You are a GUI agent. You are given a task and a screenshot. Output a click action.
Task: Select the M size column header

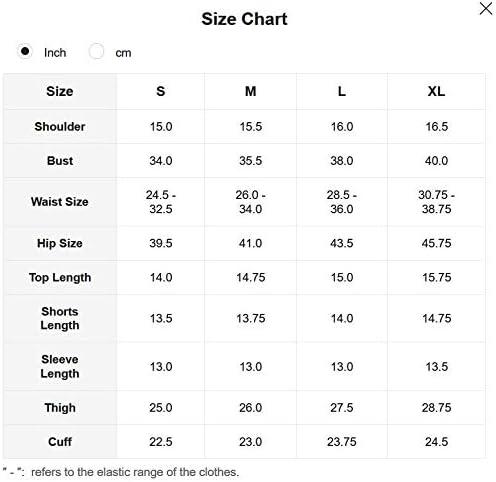(251, 91)
